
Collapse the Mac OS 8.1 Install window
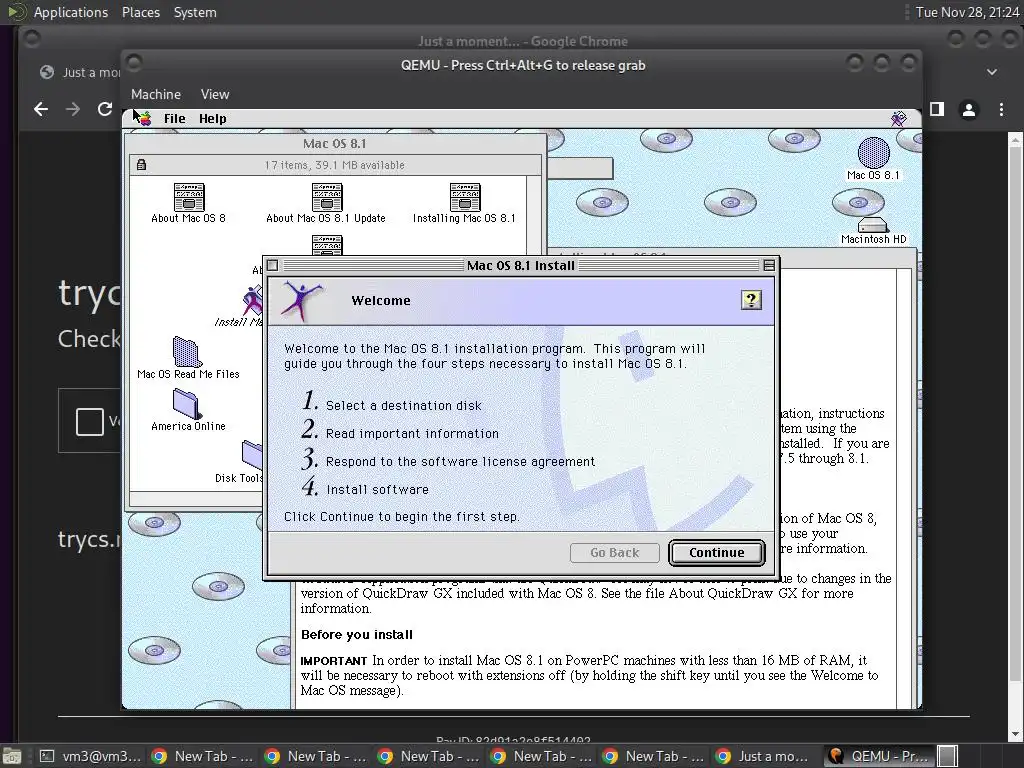coord(769,265)
